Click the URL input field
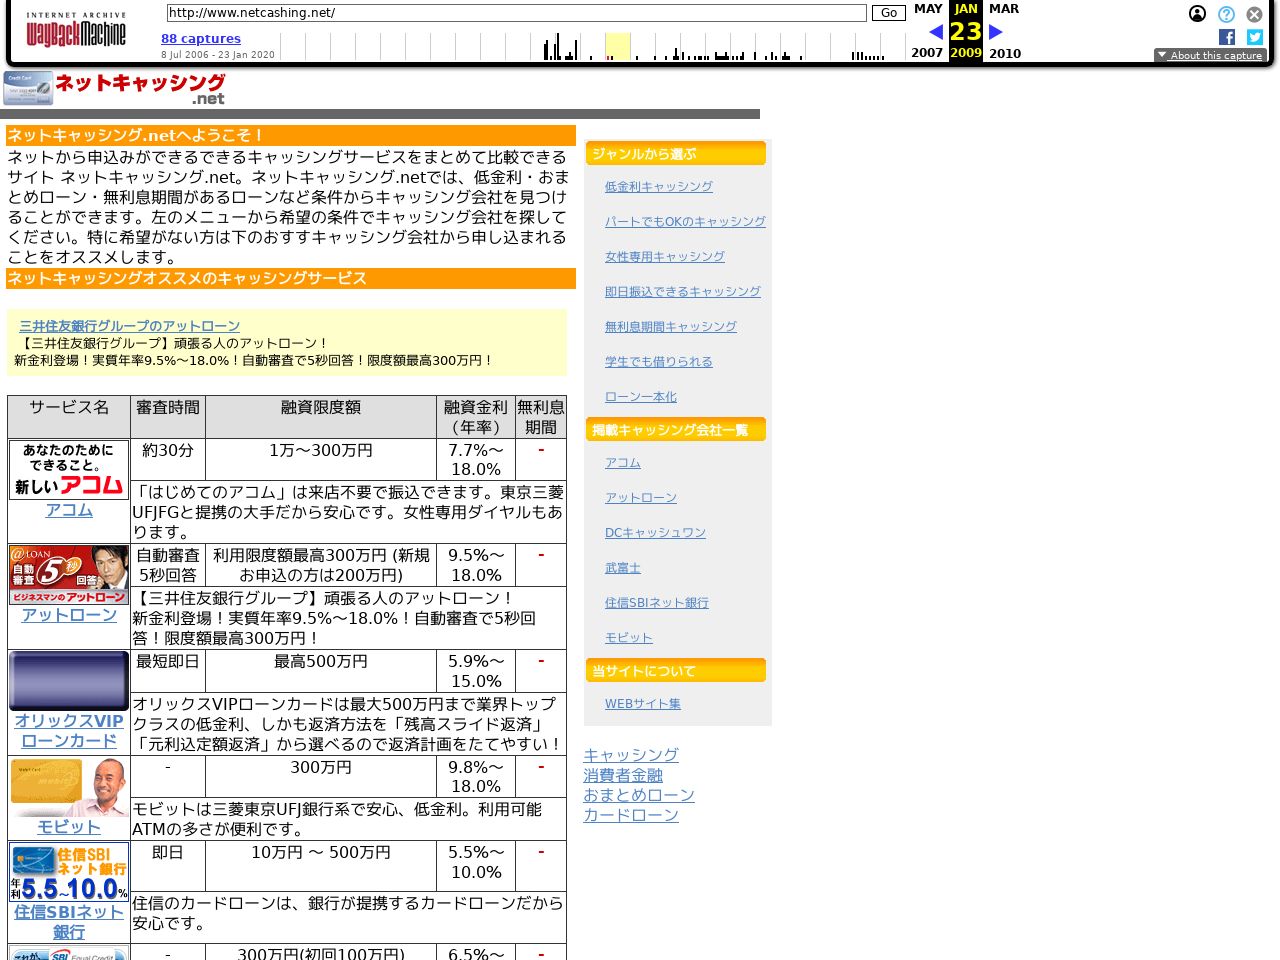The width and height of the screenshot is (1280, 960). click(515, 13)
